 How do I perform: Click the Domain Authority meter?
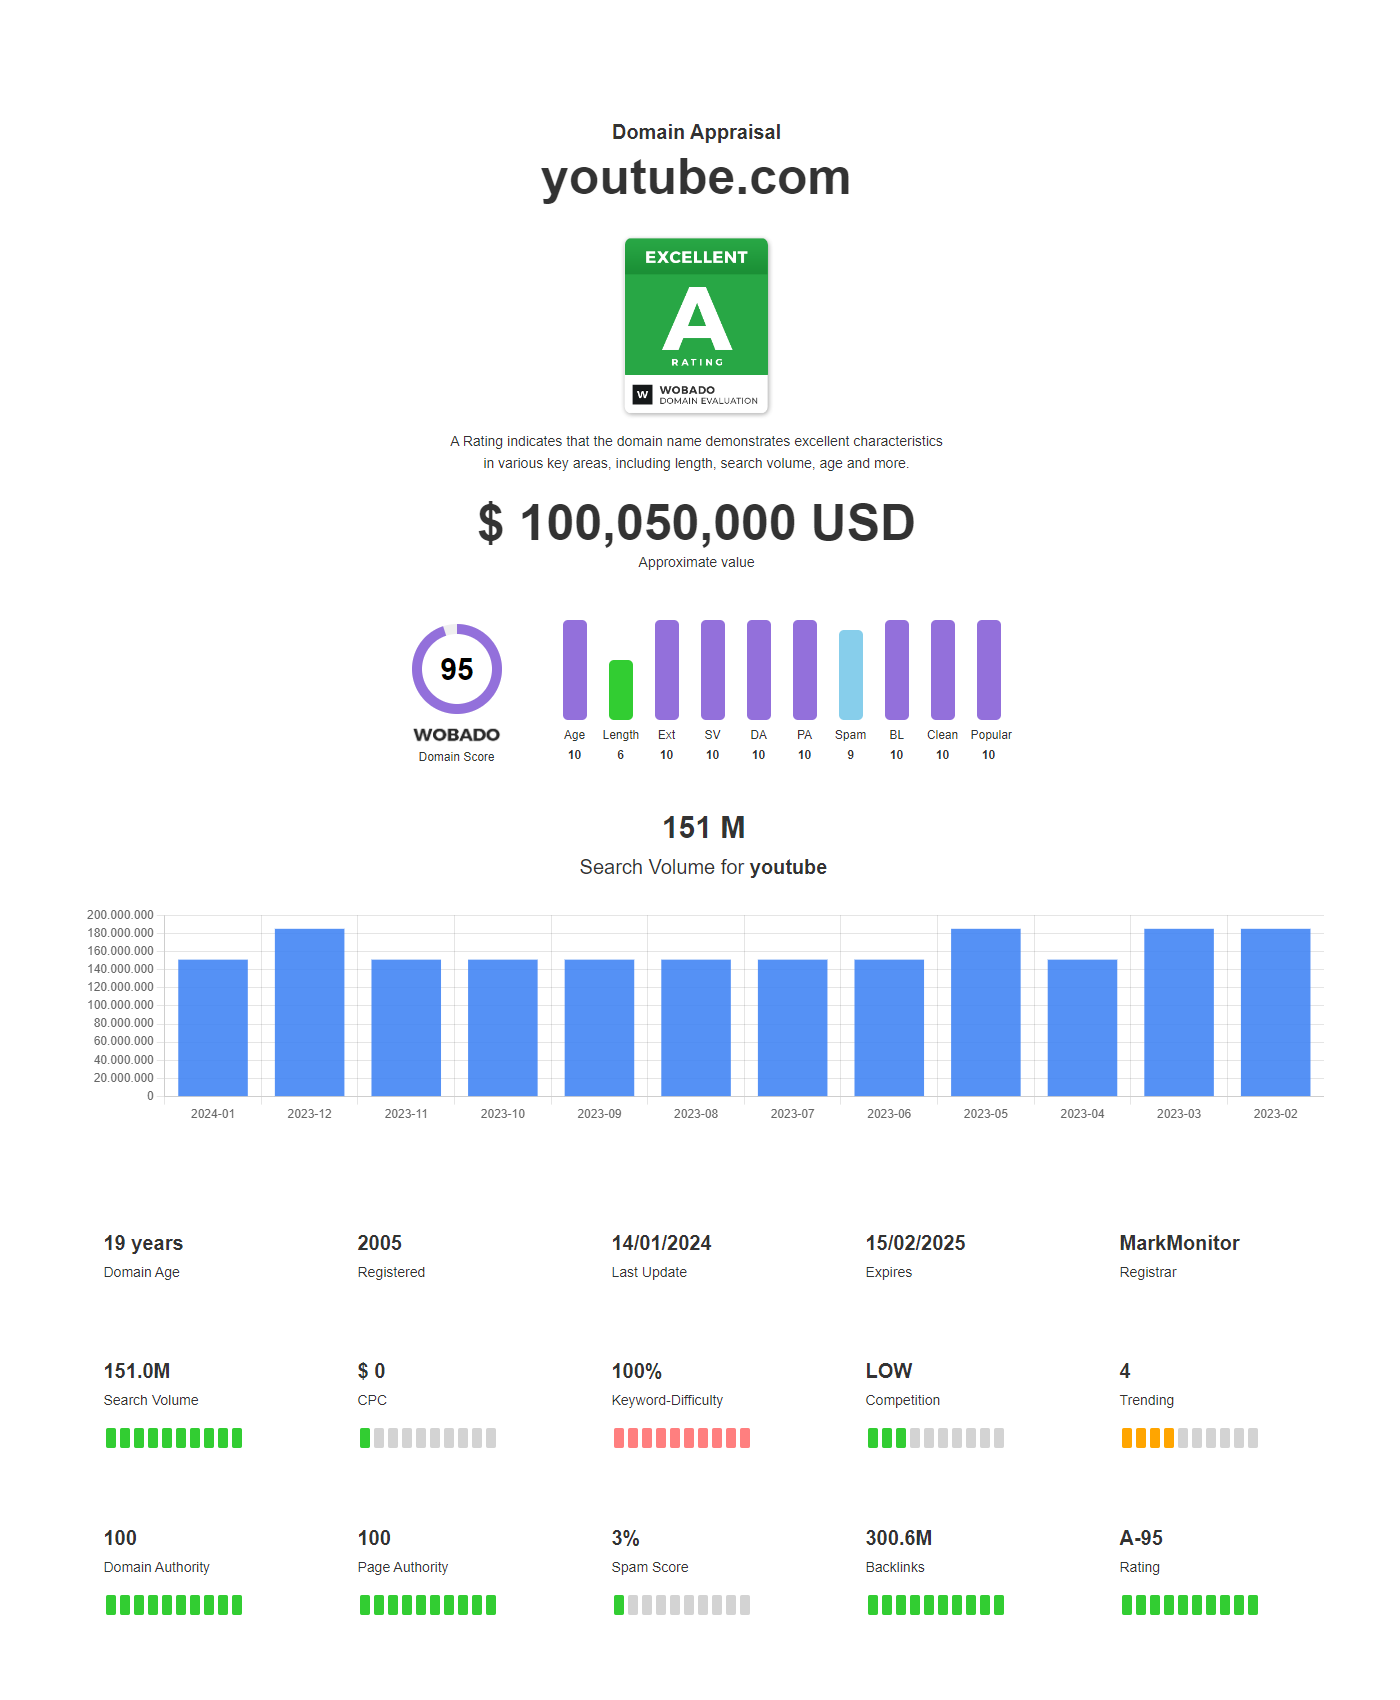(174, 1605)
